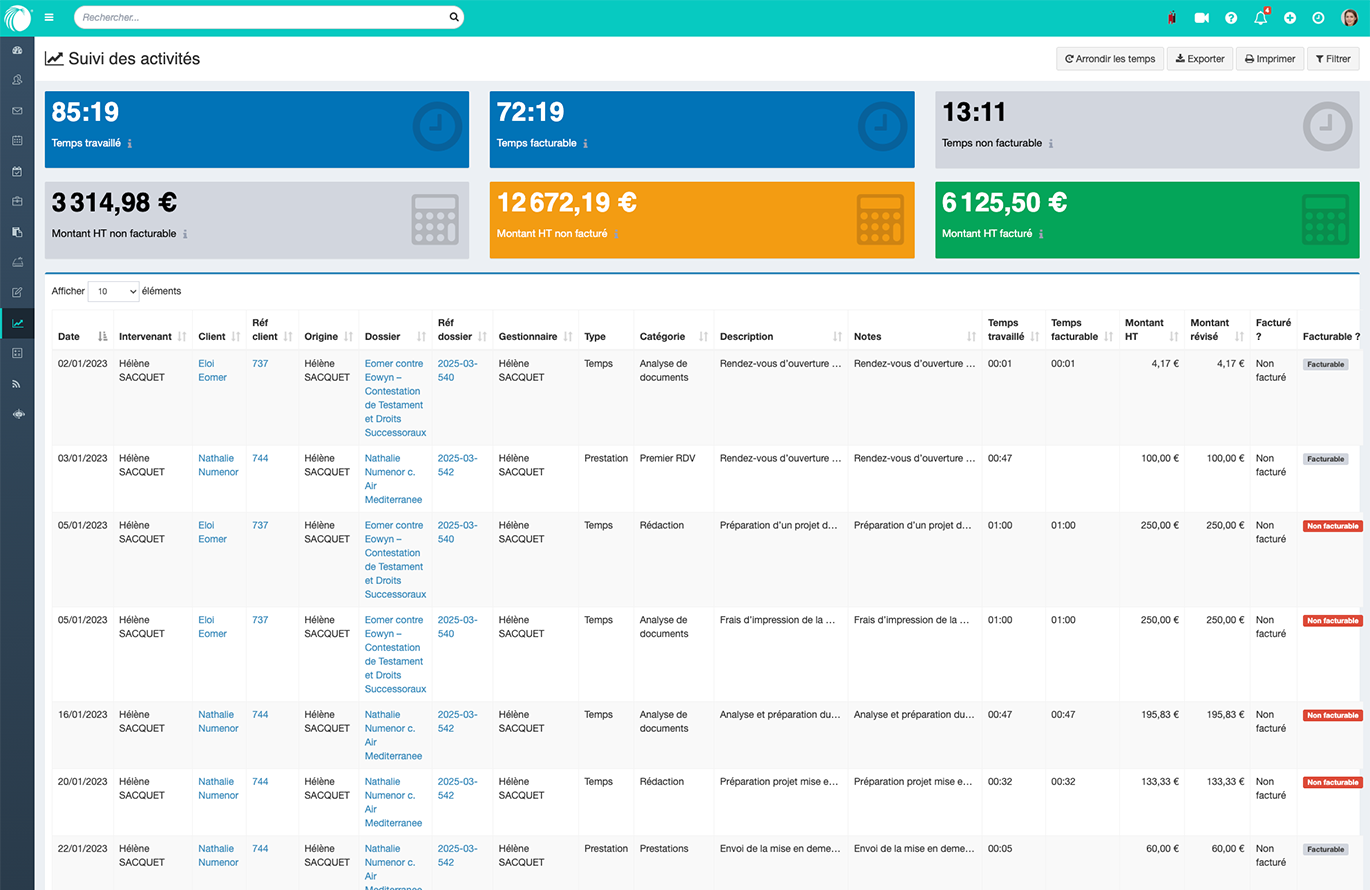
Task: Toggle the hamburger menu icon
Action: [x=49, y=18]
